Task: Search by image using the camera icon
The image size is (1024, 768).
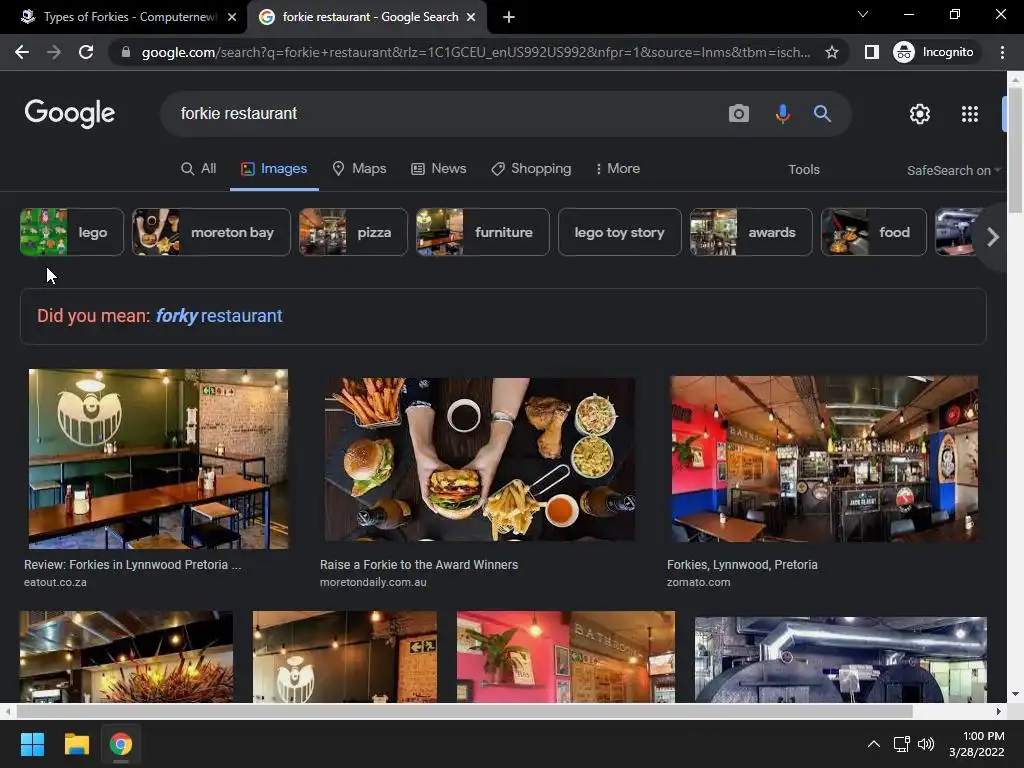Action: 739,114
